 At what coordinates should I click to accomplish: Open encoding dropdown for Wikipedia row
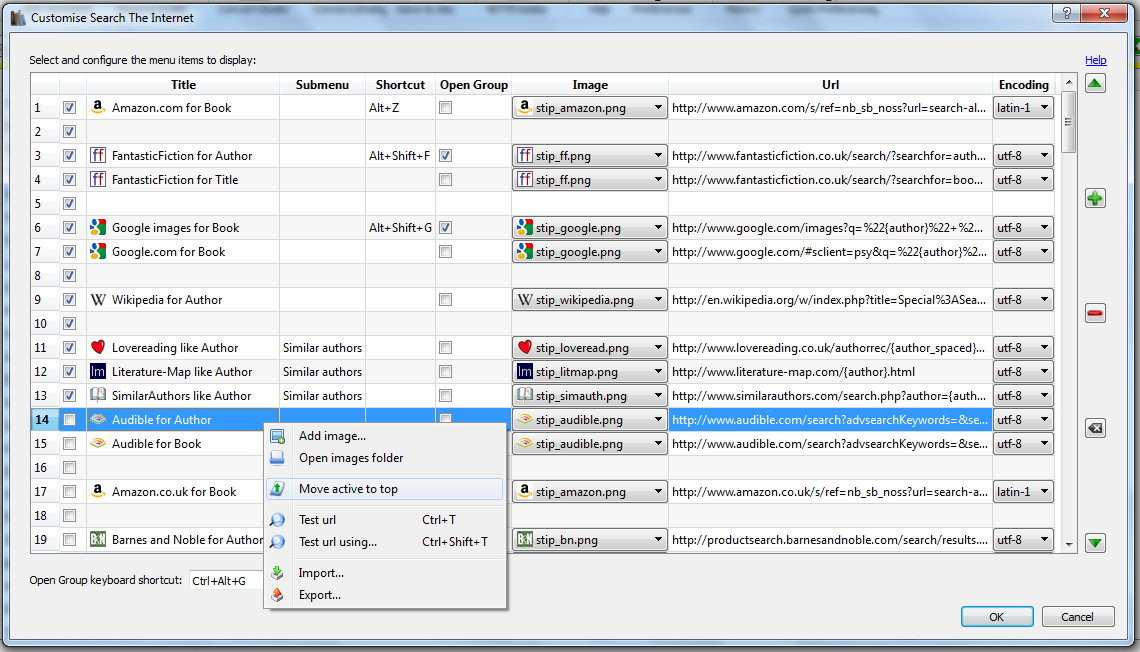point(1023,299)
